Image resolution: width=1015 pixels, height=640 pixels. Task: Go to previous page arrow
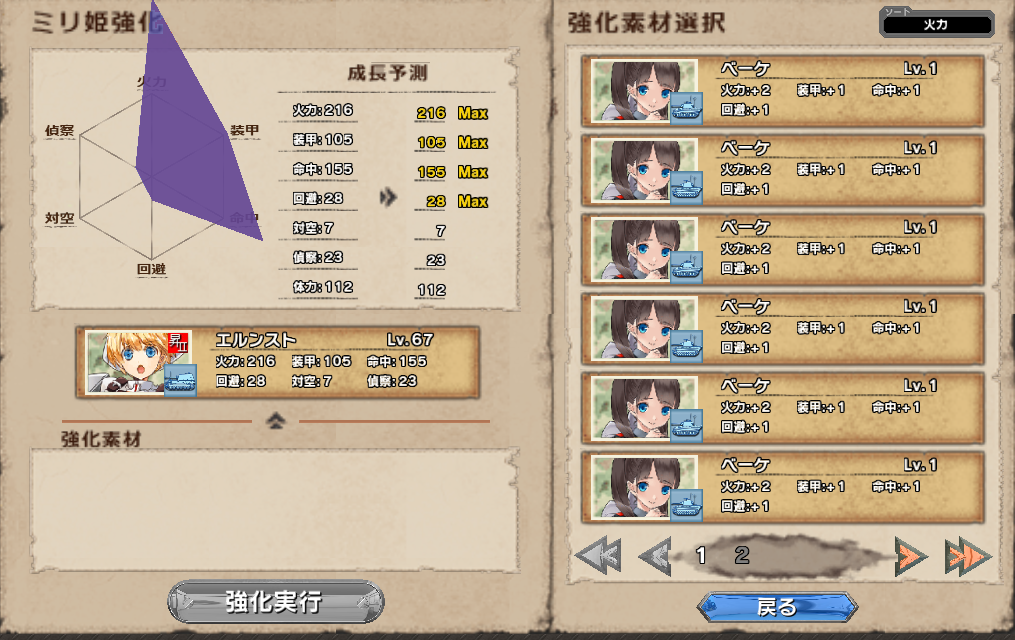654,556
